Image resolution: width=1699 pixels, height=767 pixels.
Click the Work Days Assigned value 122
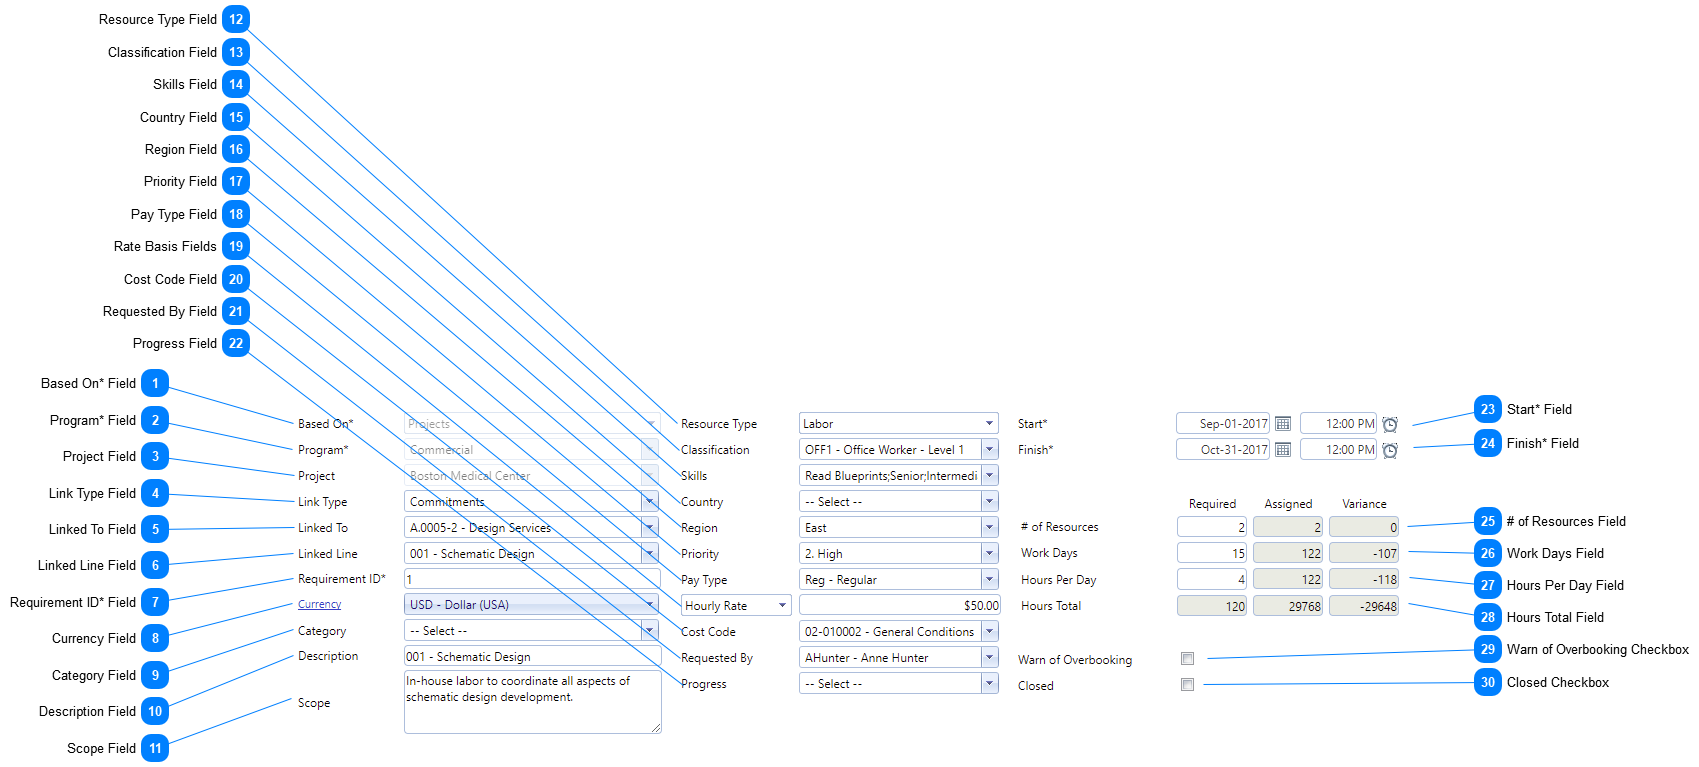(1288, 553)
